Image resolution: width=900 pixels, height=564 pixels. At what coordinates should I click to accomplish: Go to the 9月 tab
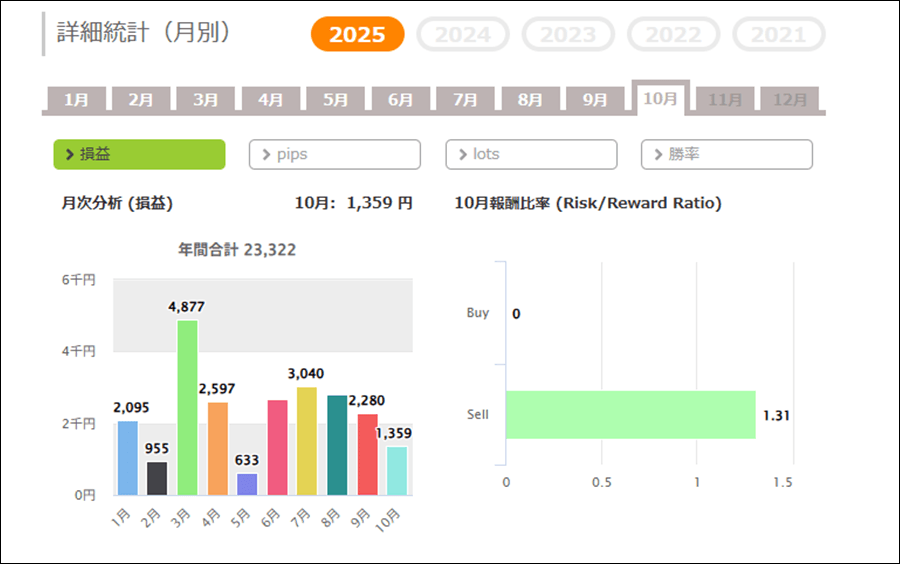595,100
